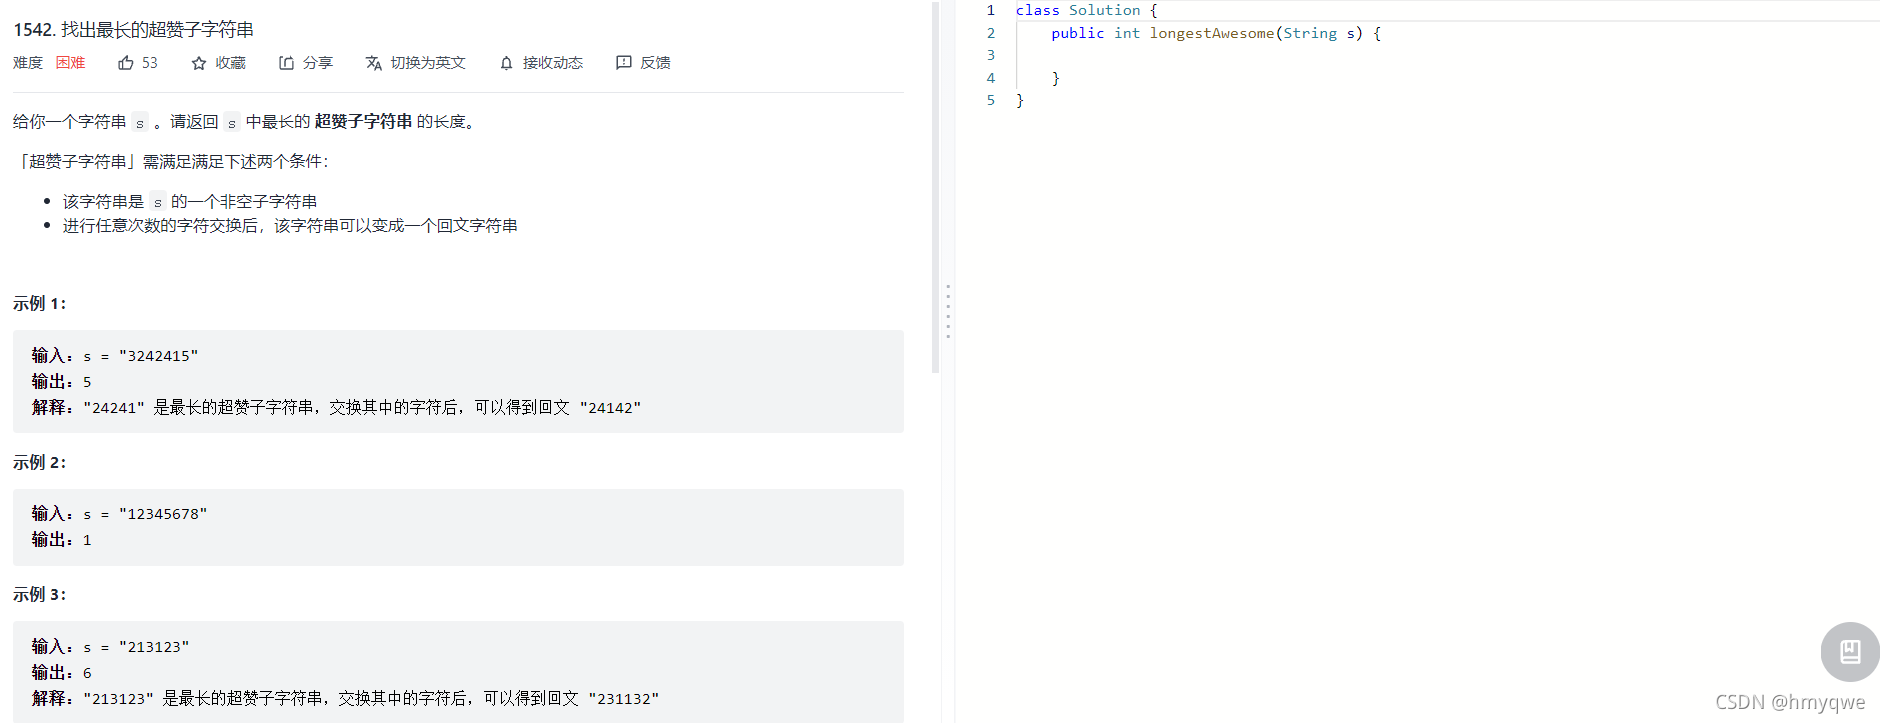This screenshot has height=723, width=1880.
Task: Click the bold 超赞子字符串 term in description
Action: (363, 122)
